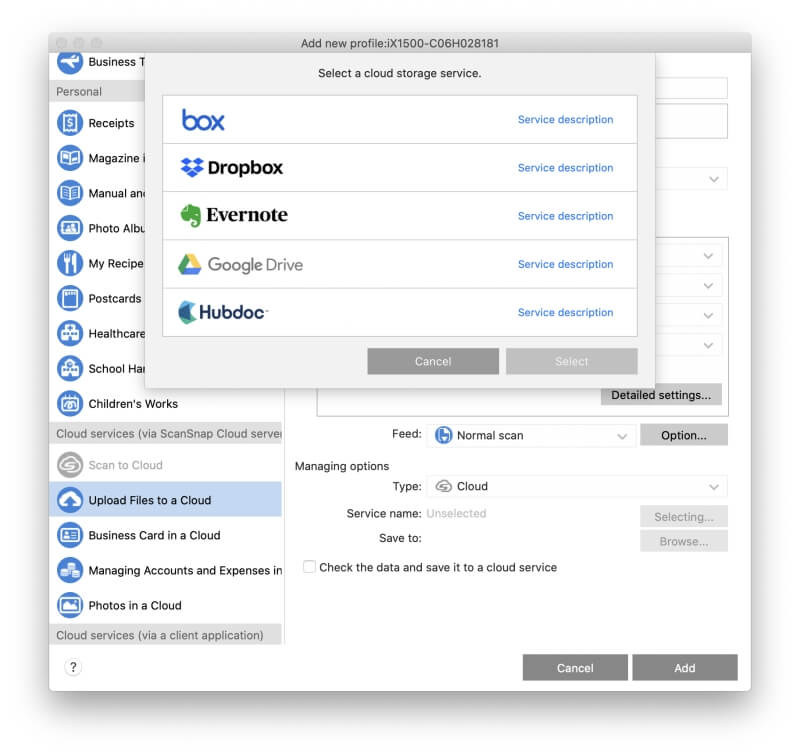Image resolution: width=800 pixels, height=756 pixels.
Task: Open help with the question mark button
Action: (73, 667)
